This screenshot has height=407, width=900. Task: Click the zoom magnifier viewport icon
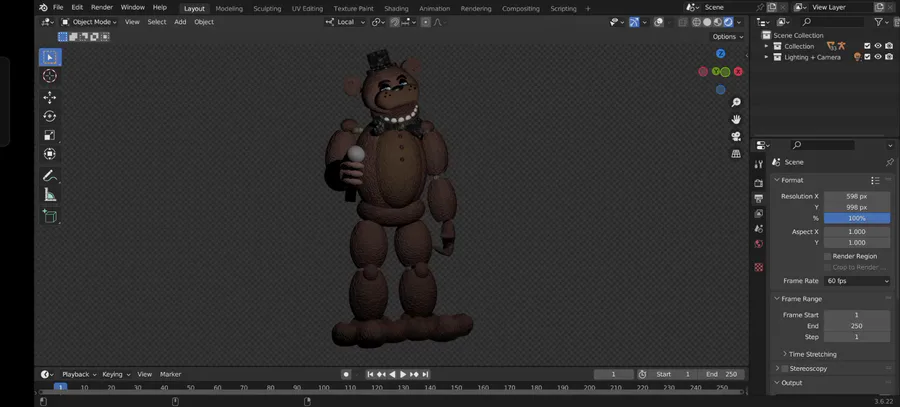(x=736, y=103)
